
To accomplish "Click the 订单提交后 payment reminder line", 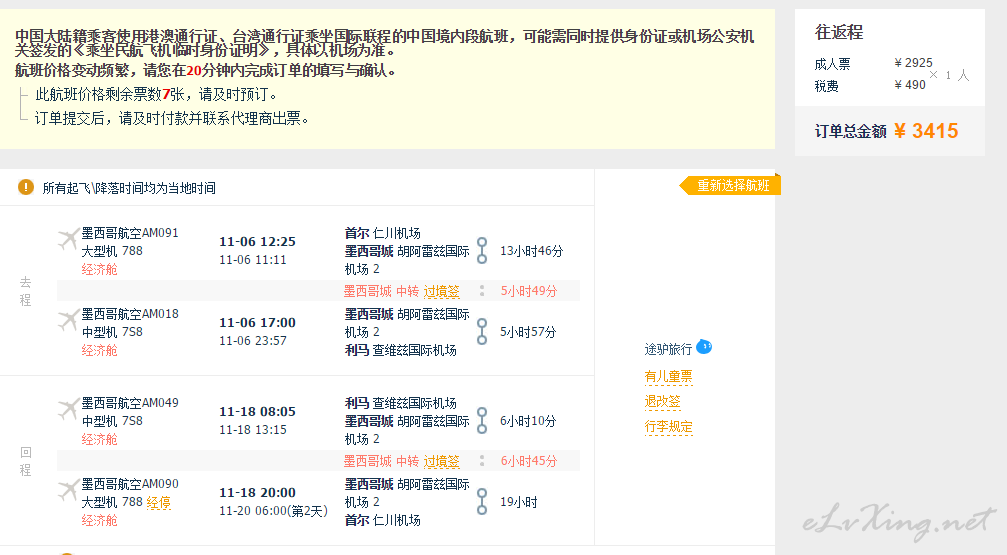I will pos(171,118).
